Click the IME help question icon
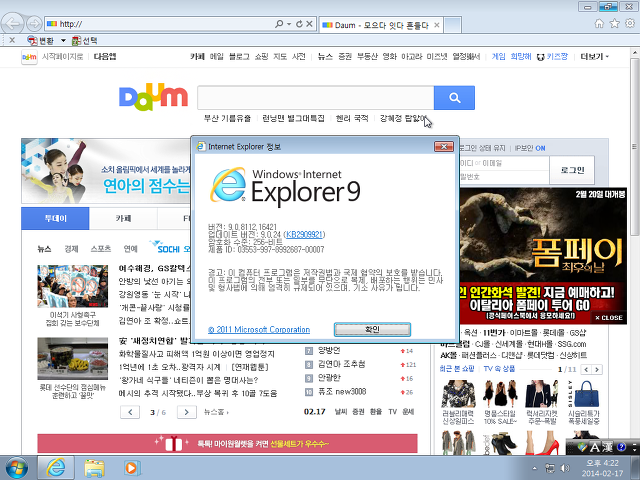 coord(621,447)
